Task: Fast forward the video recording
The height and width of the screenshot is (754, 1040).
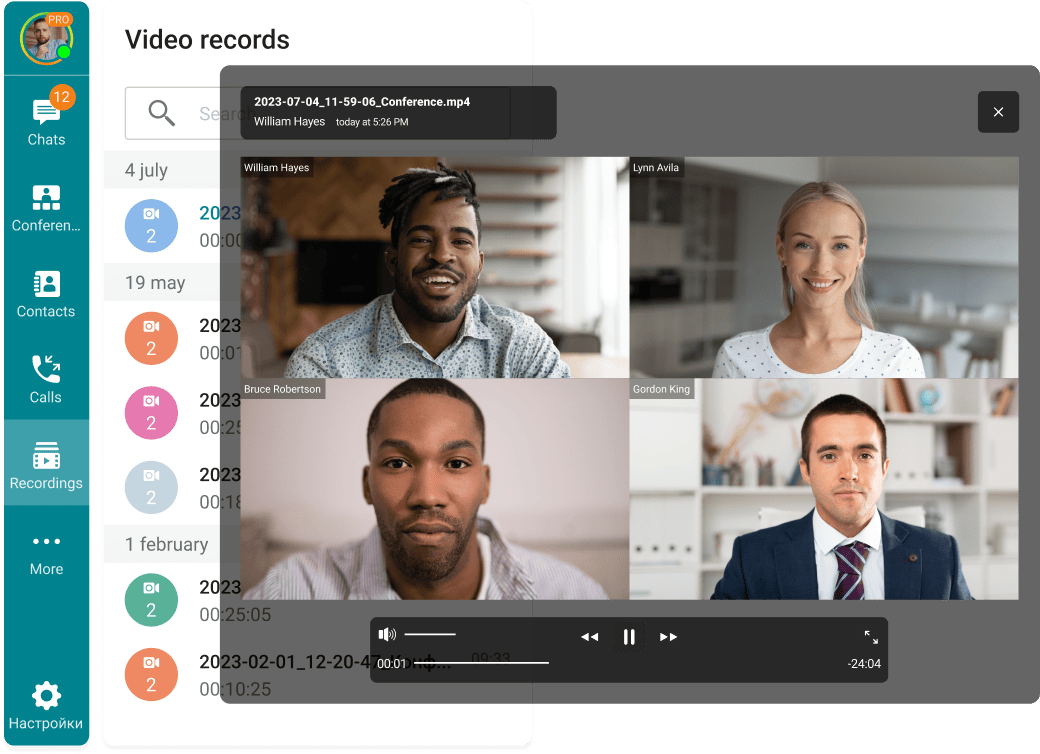Action: [x=669, y=637]
